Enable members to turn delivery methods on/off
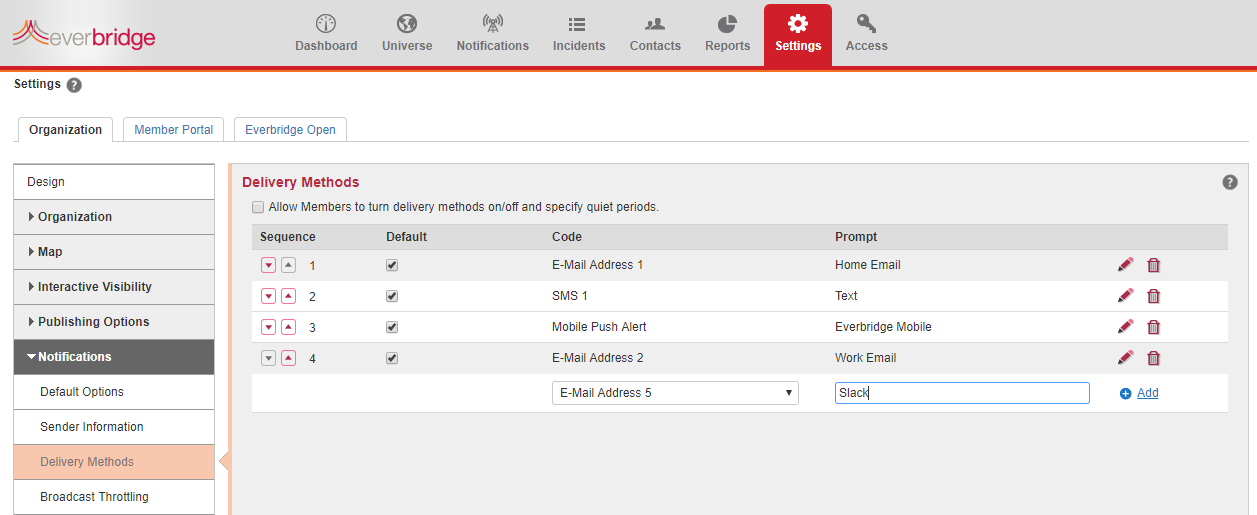Image resolution: width=1257 pixels, height=515 pixels. (258, 207)
